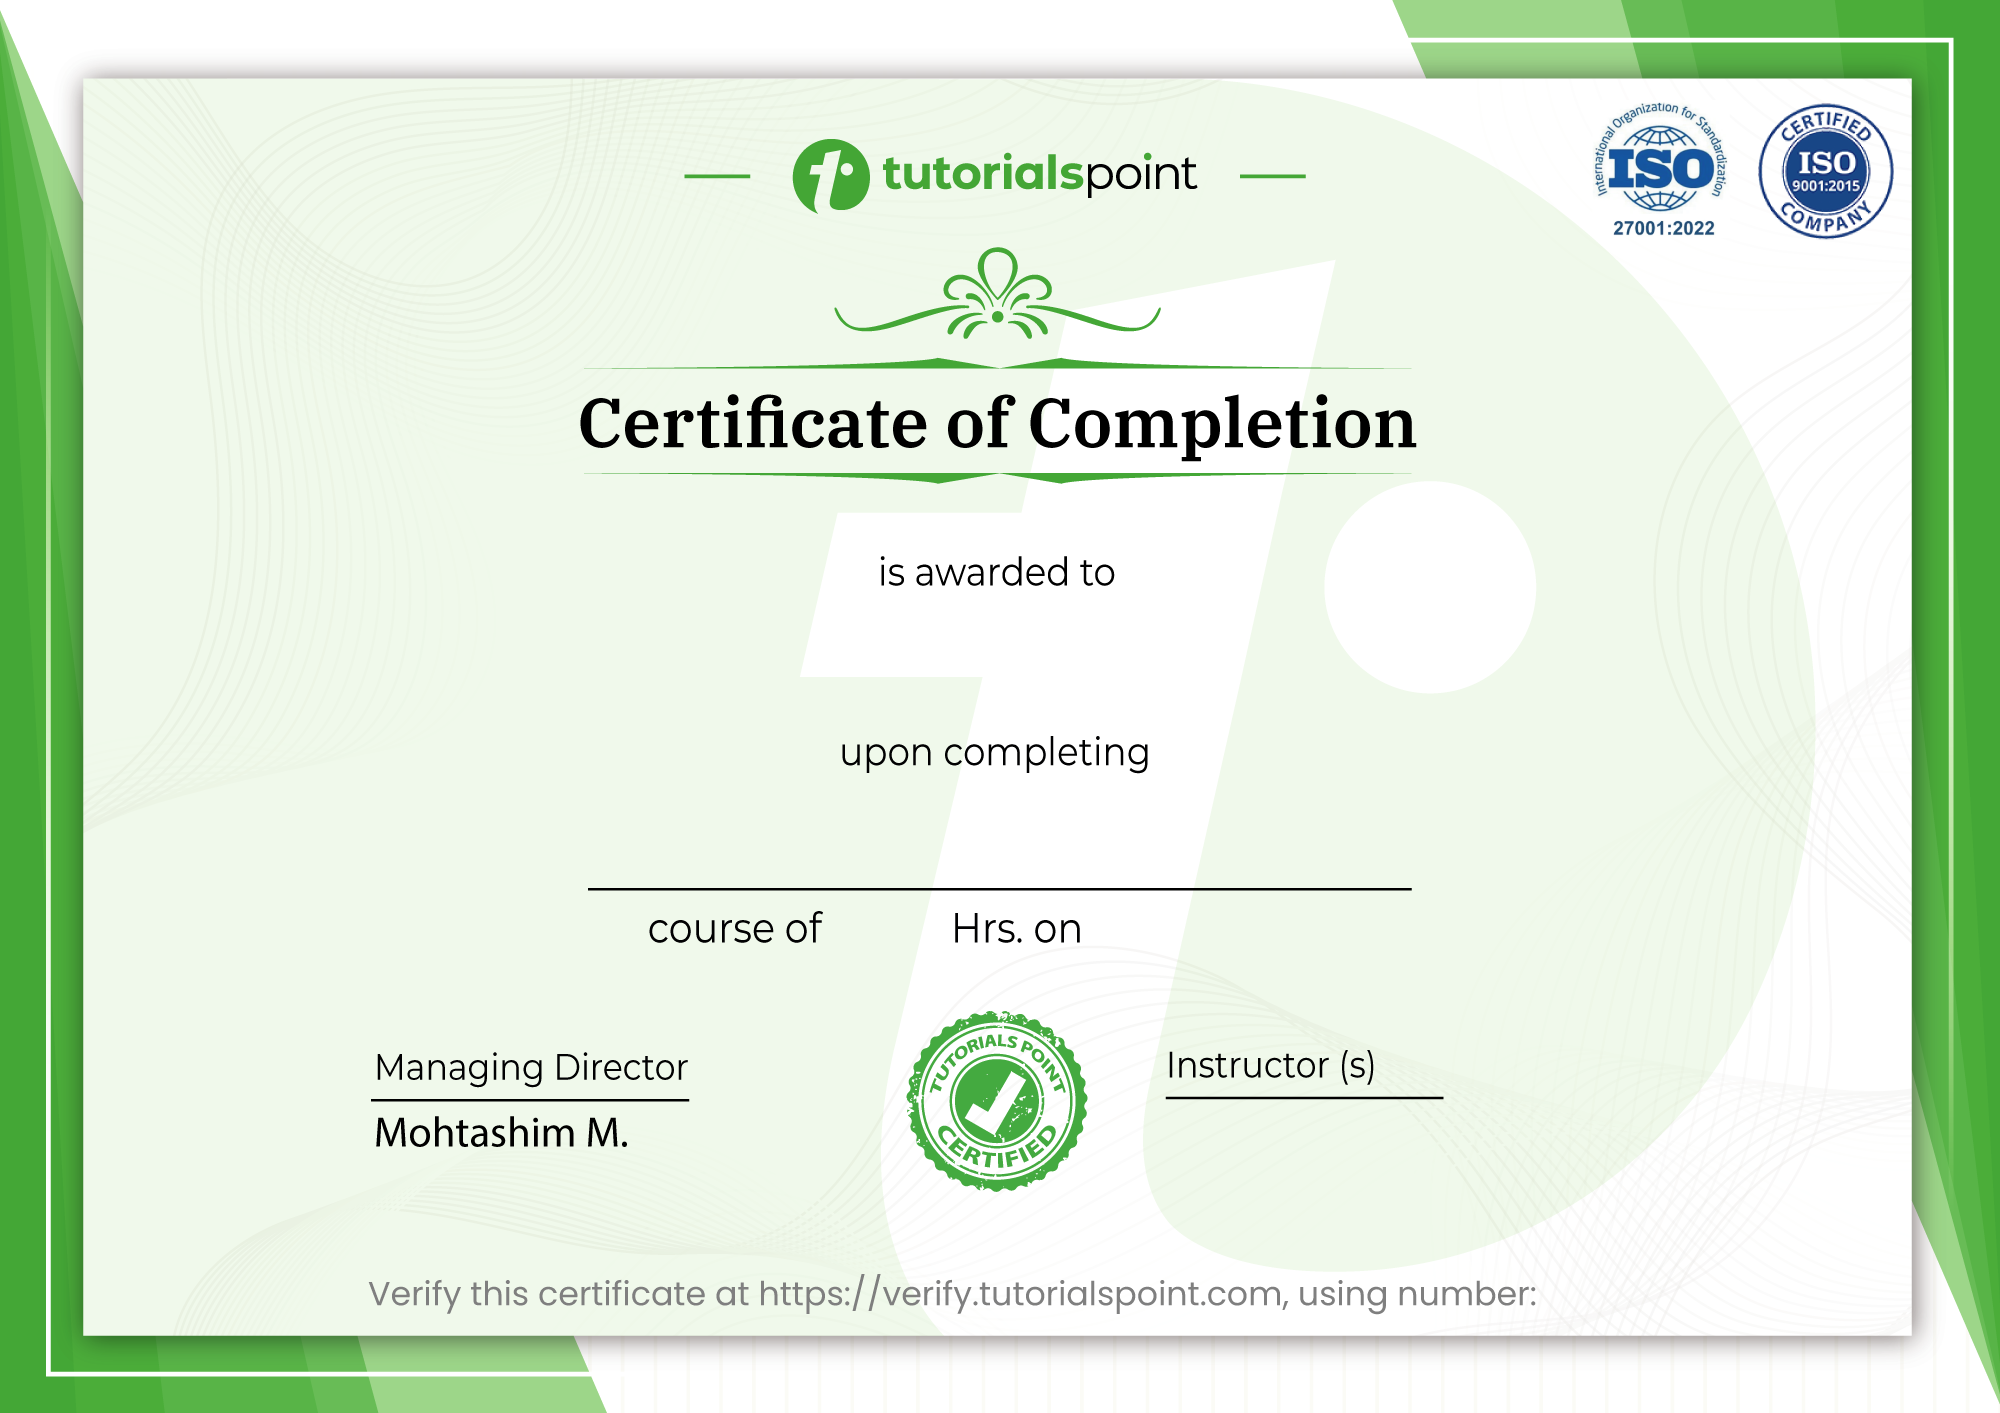Click the tutorialspoint brand name text
Screen dimensions: 2000x1413
tap(1038, 174)
